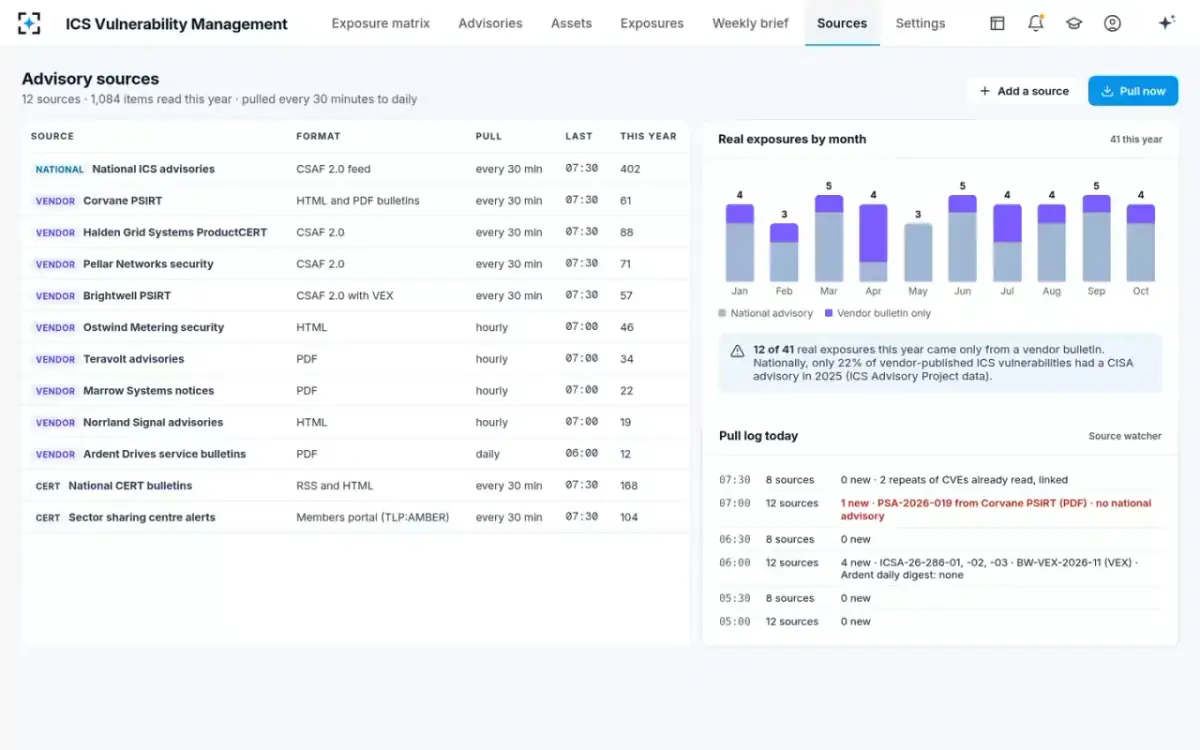Click the warning triangle in the exposure note
The width and height of the screenshot is (1200, 750).
(737, 351)
